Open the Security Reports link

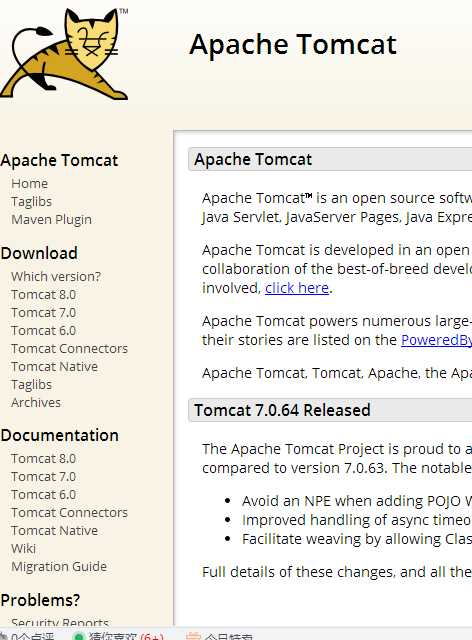click(x=60, y=622)
